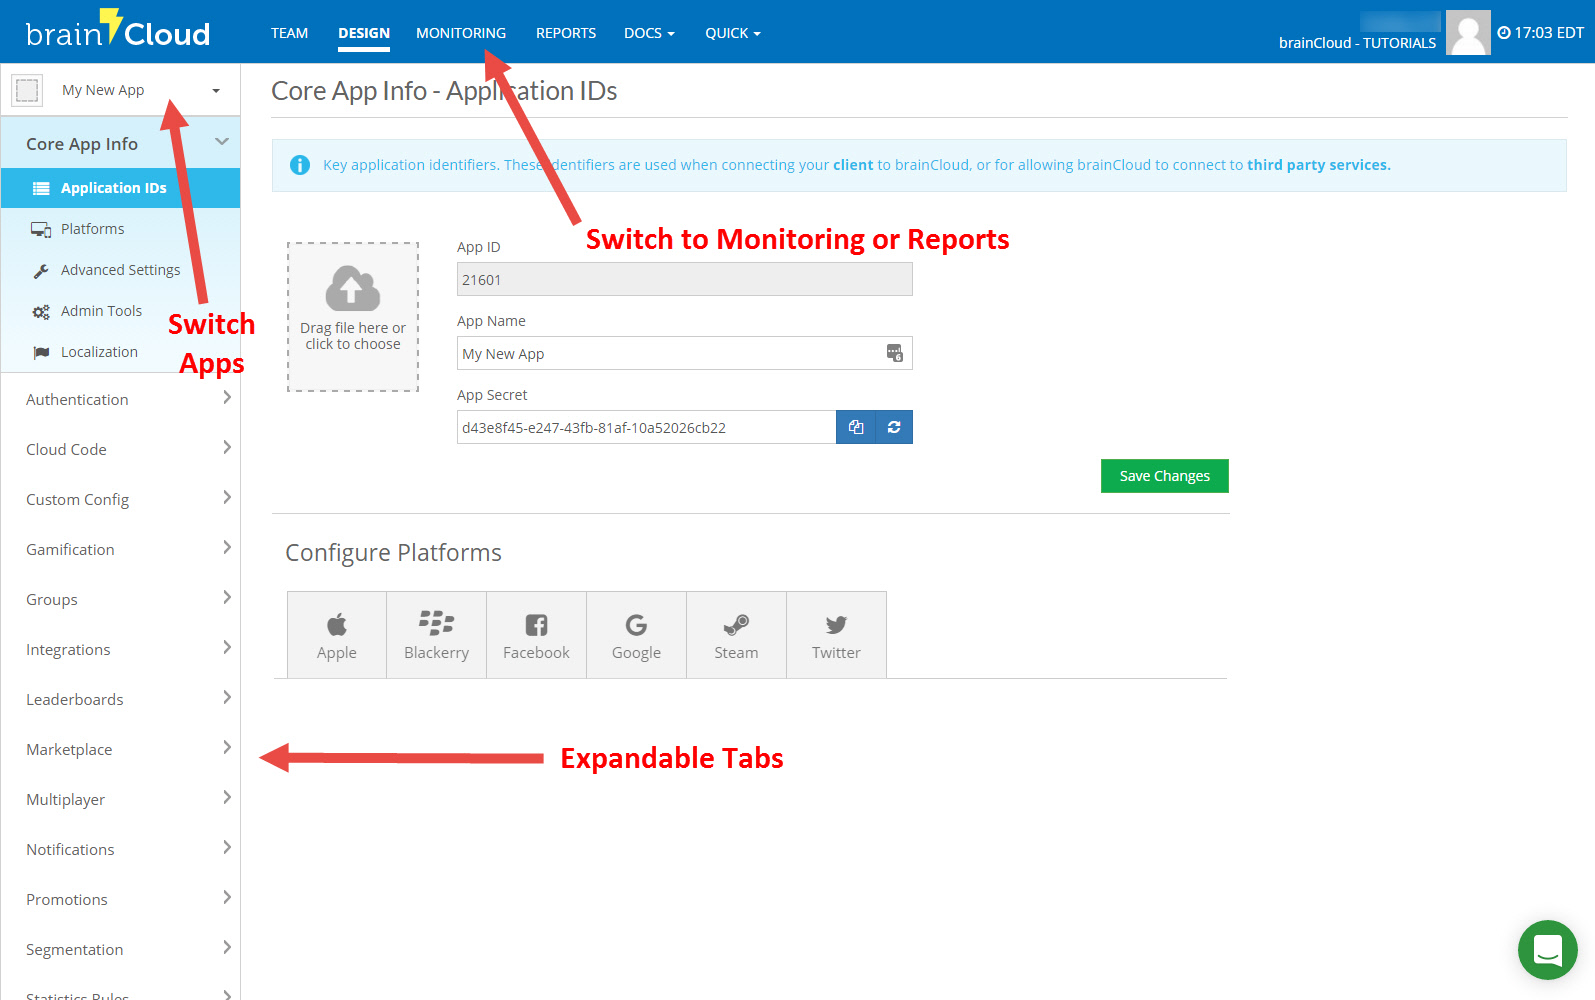Click the regenerate App Secret refresh icon
Image resolution: width=1595 pixels, height=1000 pixels.
(x=894, y=427)
